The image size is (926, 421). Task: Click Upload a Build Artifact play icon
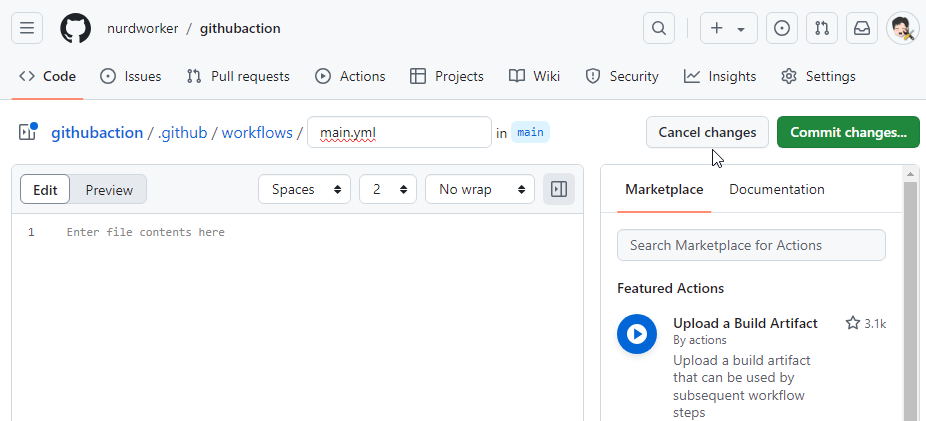[x=637, y=334]
